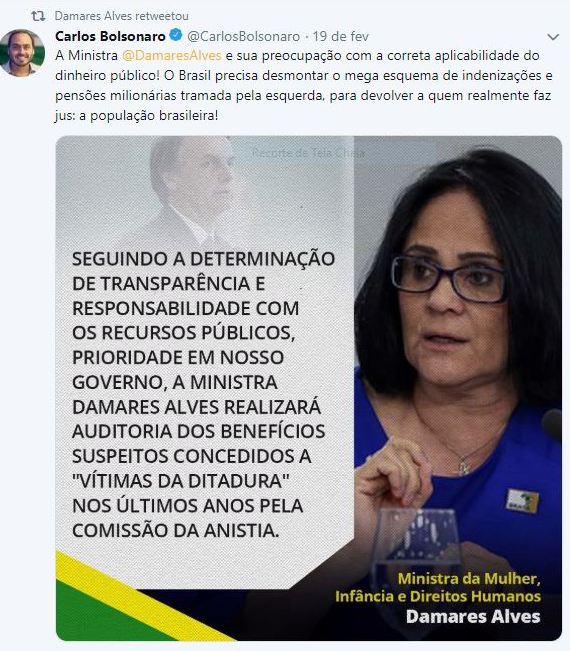Click the "19 de fev" timestamp
The height and width of the screenshot is (651, 570).
[x=340, y=36]
